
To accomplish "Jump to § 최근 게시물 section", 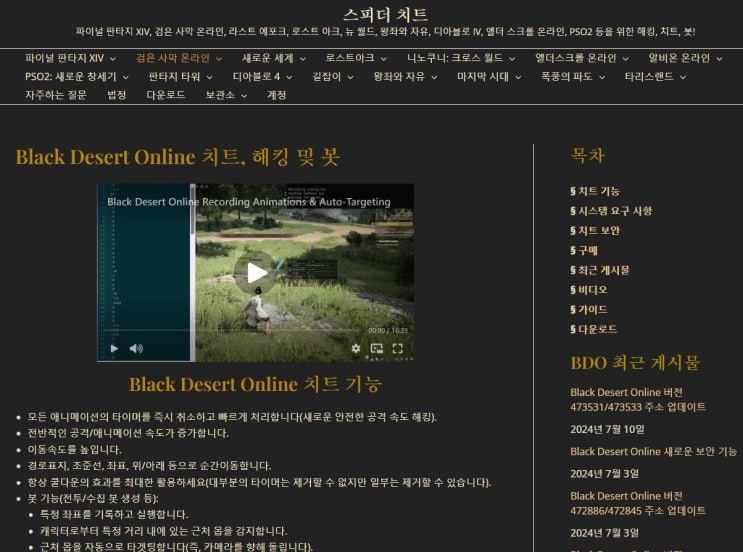I will [x=600, y=271].
